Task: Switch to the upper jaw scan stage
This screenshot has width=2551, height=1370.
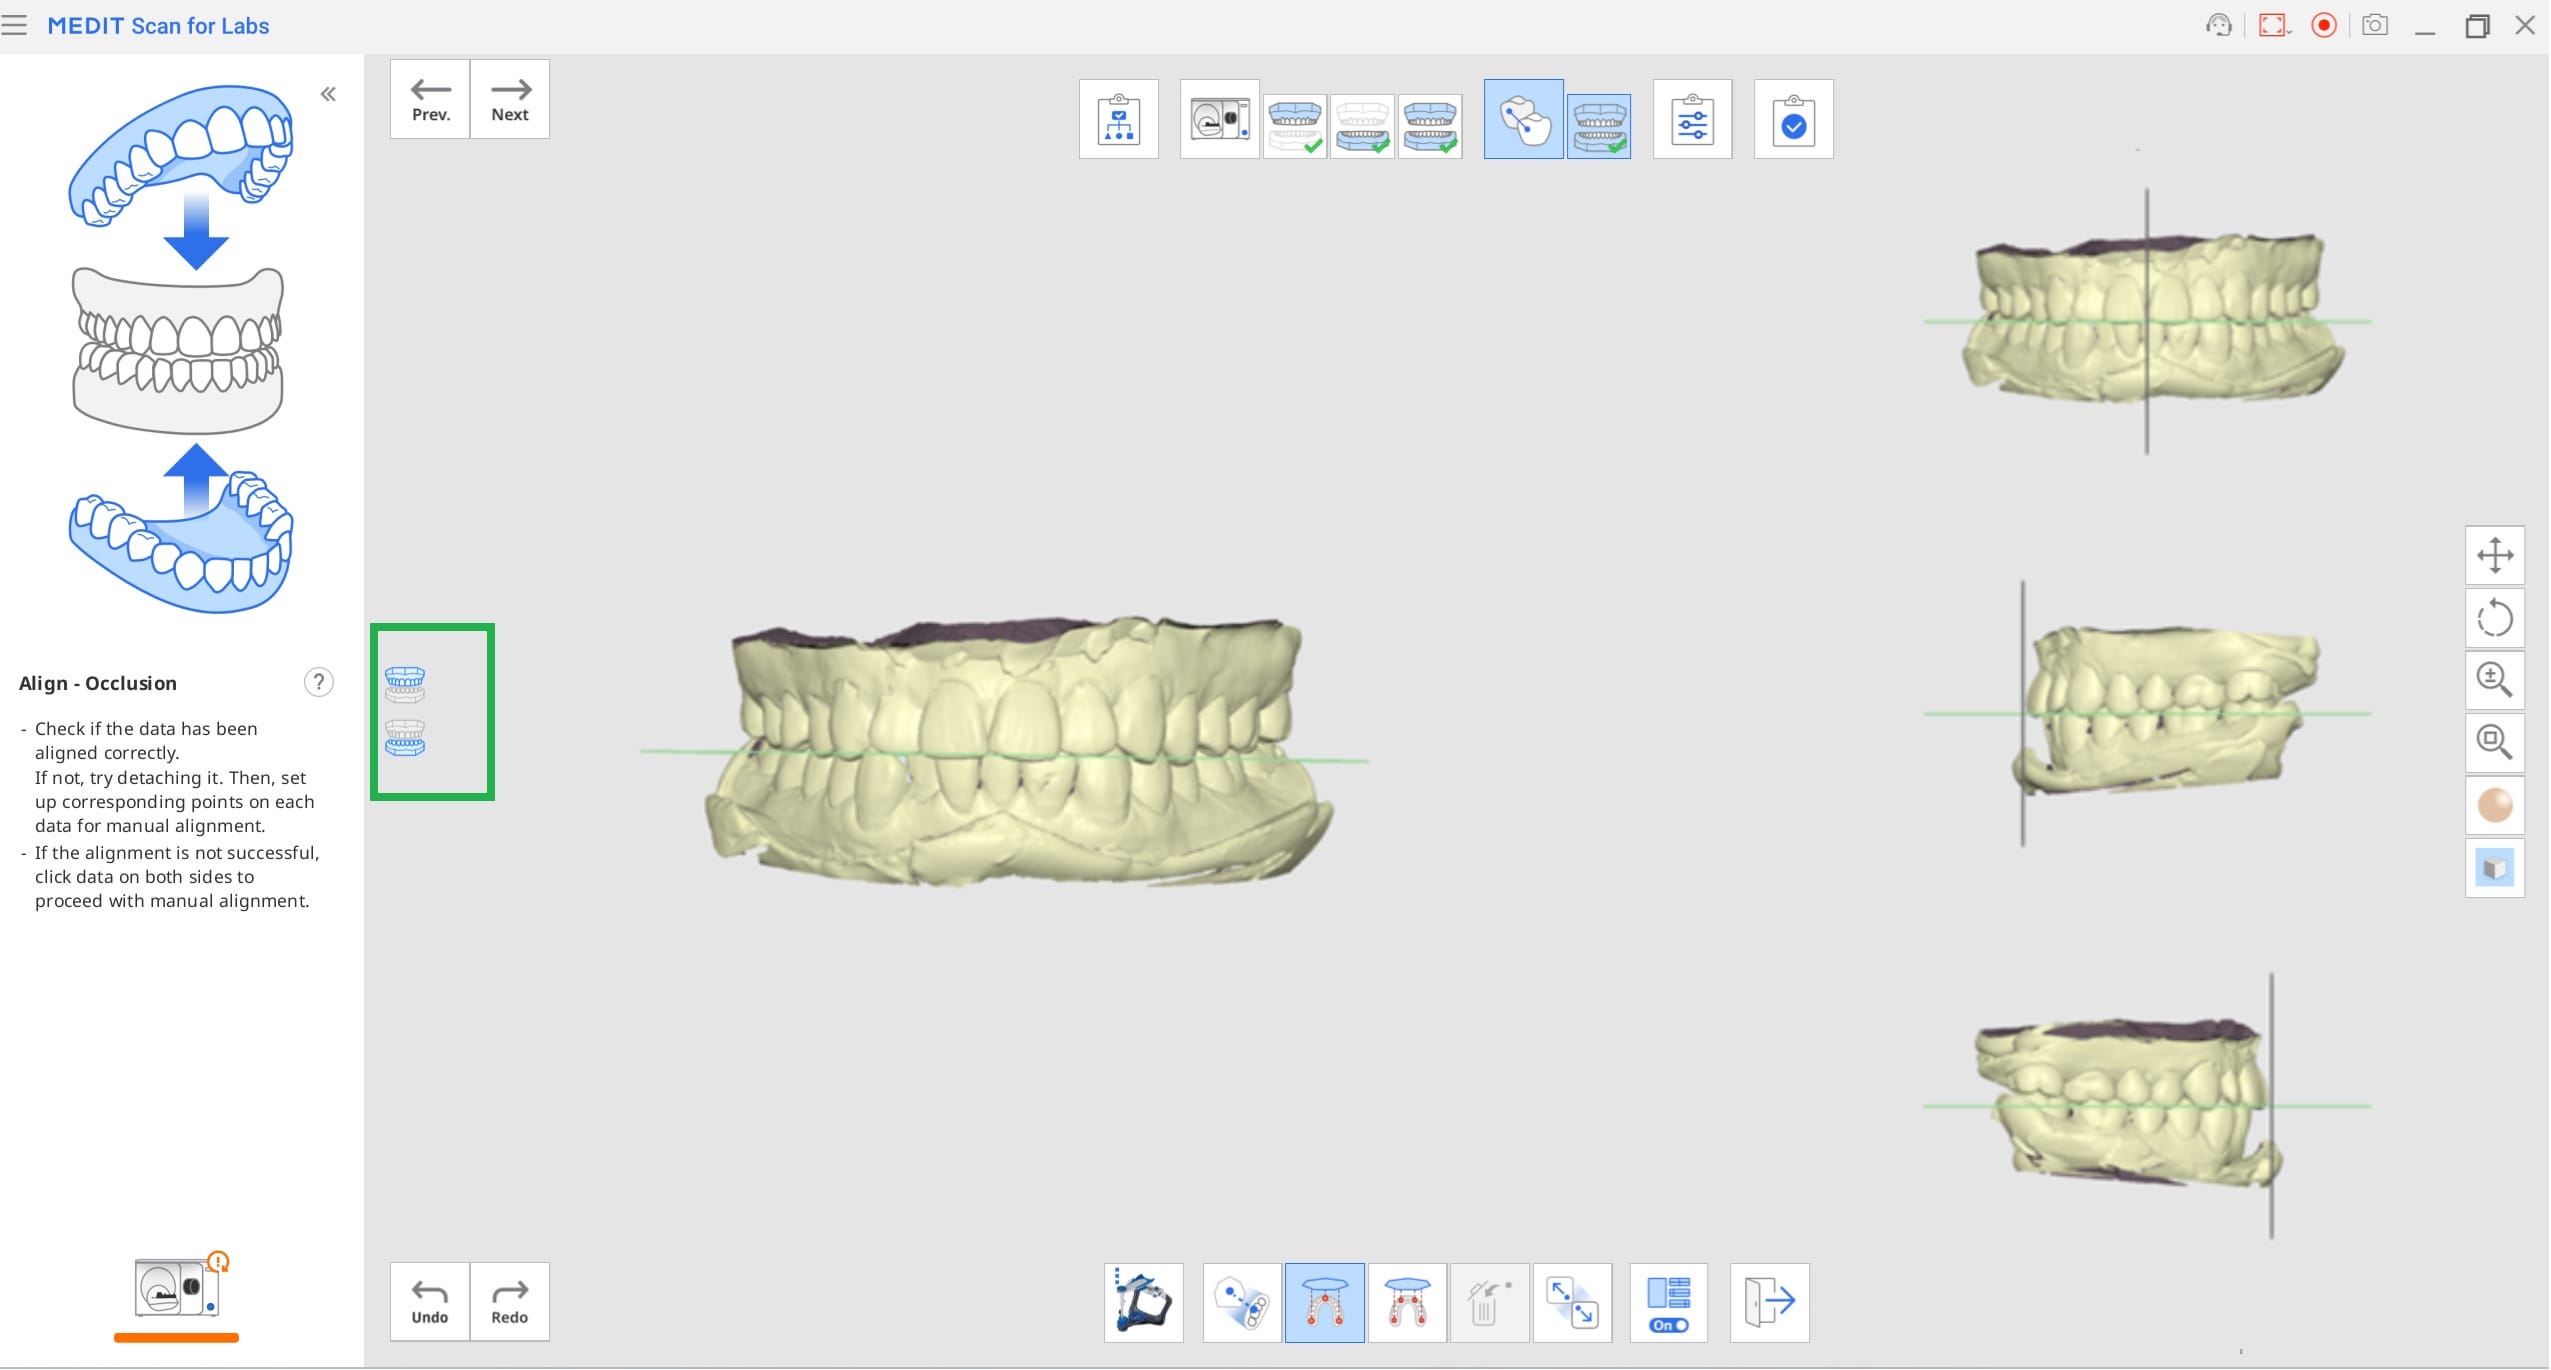Action: click(x=1295, y=125)
